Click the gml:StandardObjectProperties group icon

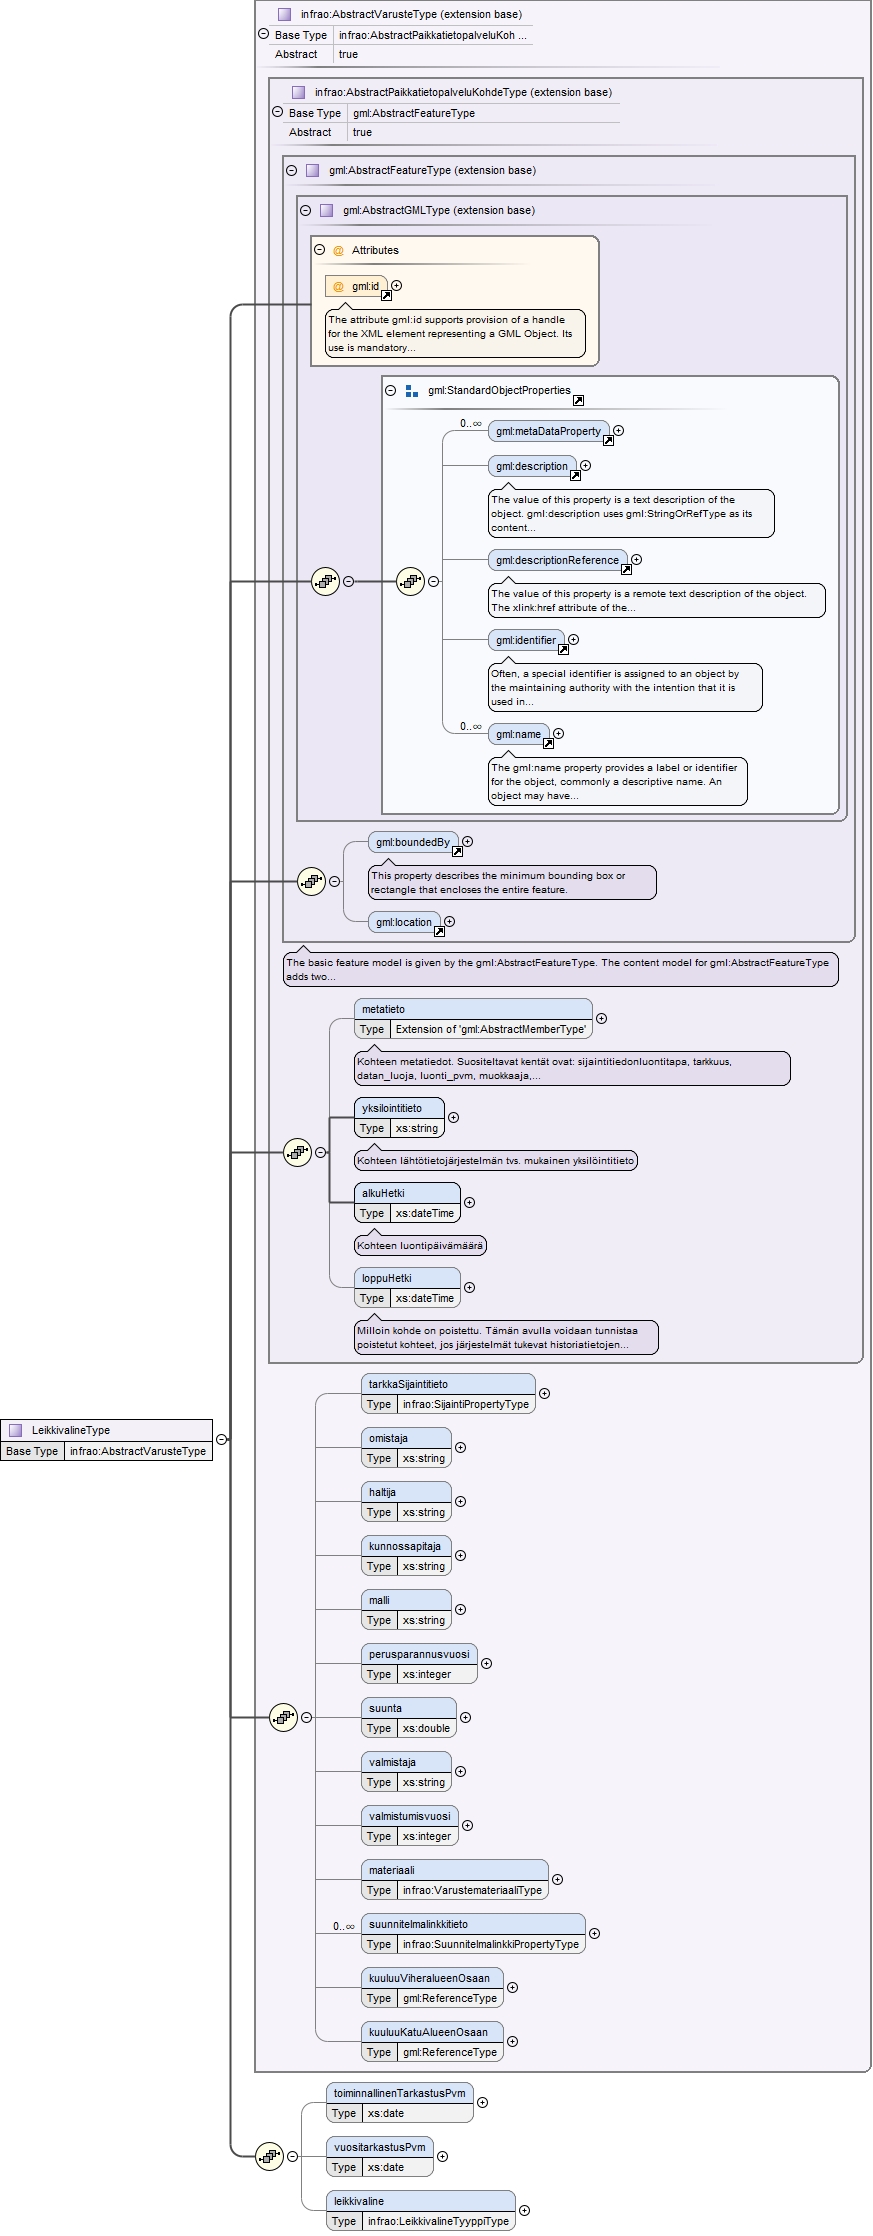412,391
